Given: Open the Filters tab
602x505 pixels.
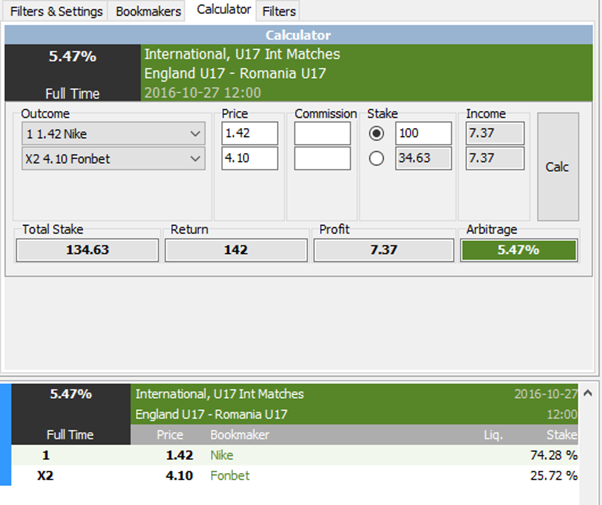Looking at the screenshot, I should (279, 11).
